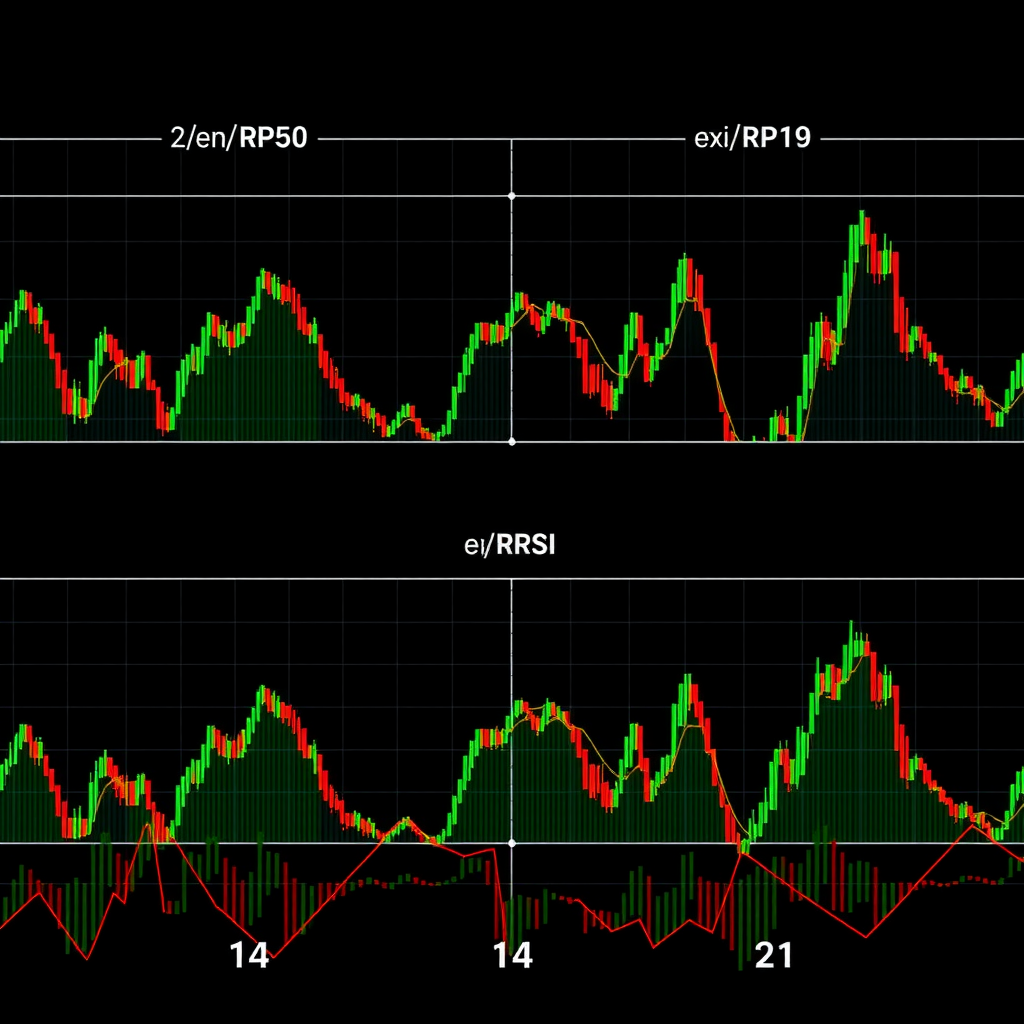1024x1024 pixels.
Task: Click the leftmost 14 period label
Action: (248, 956)
